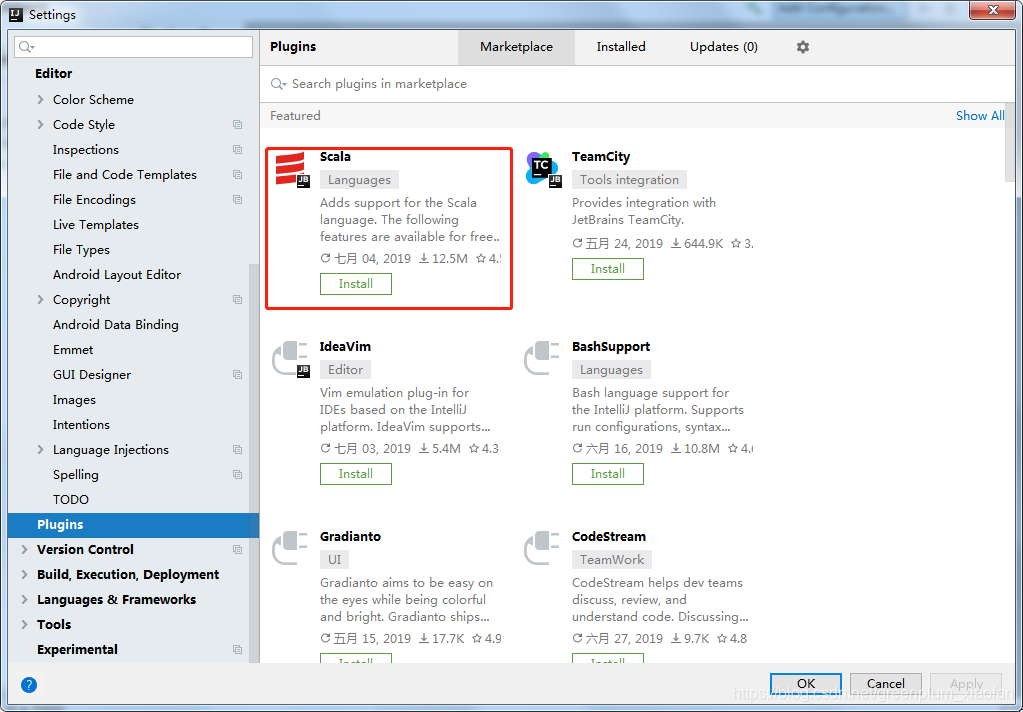Image resolution: width=1023 pixels, height=712 pixels.
Task: Click project-level icon beside Language Injections
Action: (x=237, y=450)
